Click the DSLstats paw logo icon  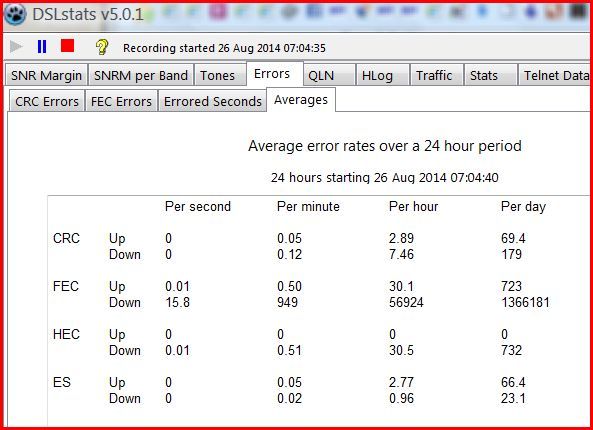15,14
